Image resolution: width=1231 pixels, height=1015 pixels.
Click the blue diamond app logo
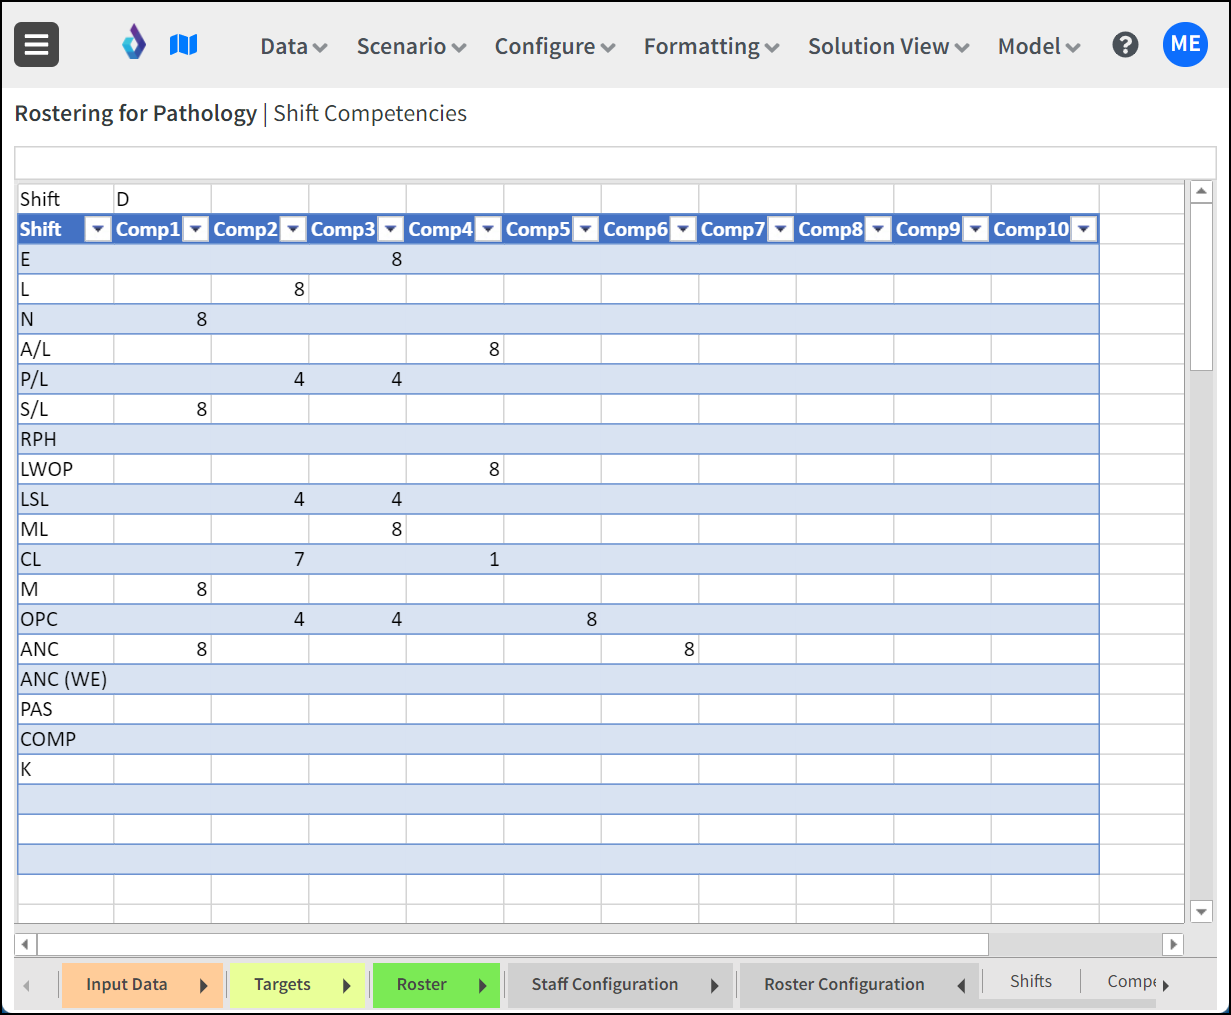(134, 43)
